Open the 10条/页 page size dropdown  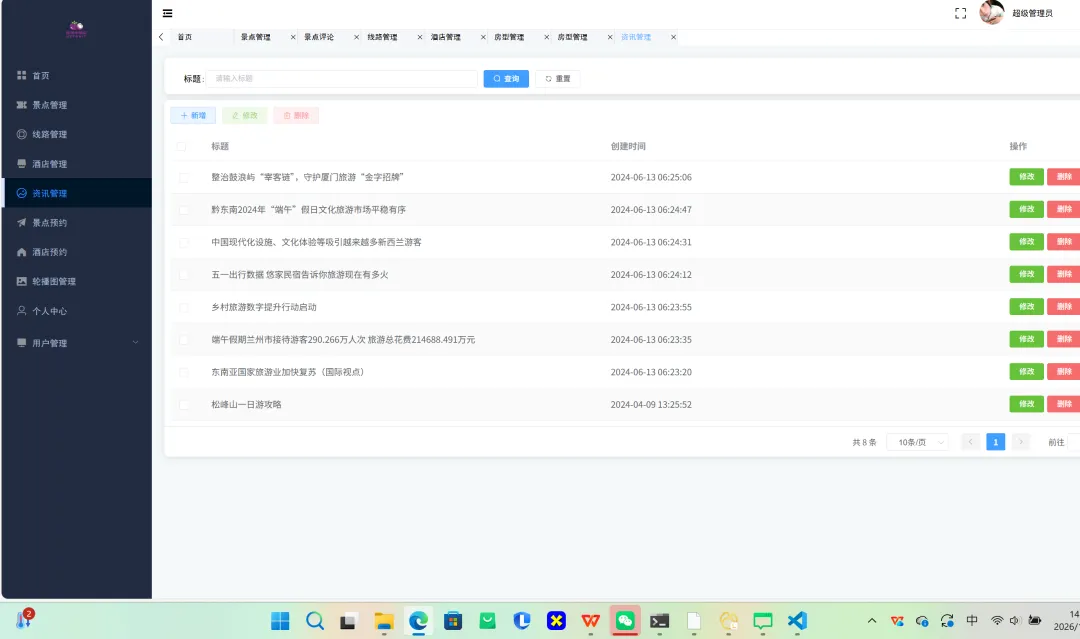pos(917,442)
